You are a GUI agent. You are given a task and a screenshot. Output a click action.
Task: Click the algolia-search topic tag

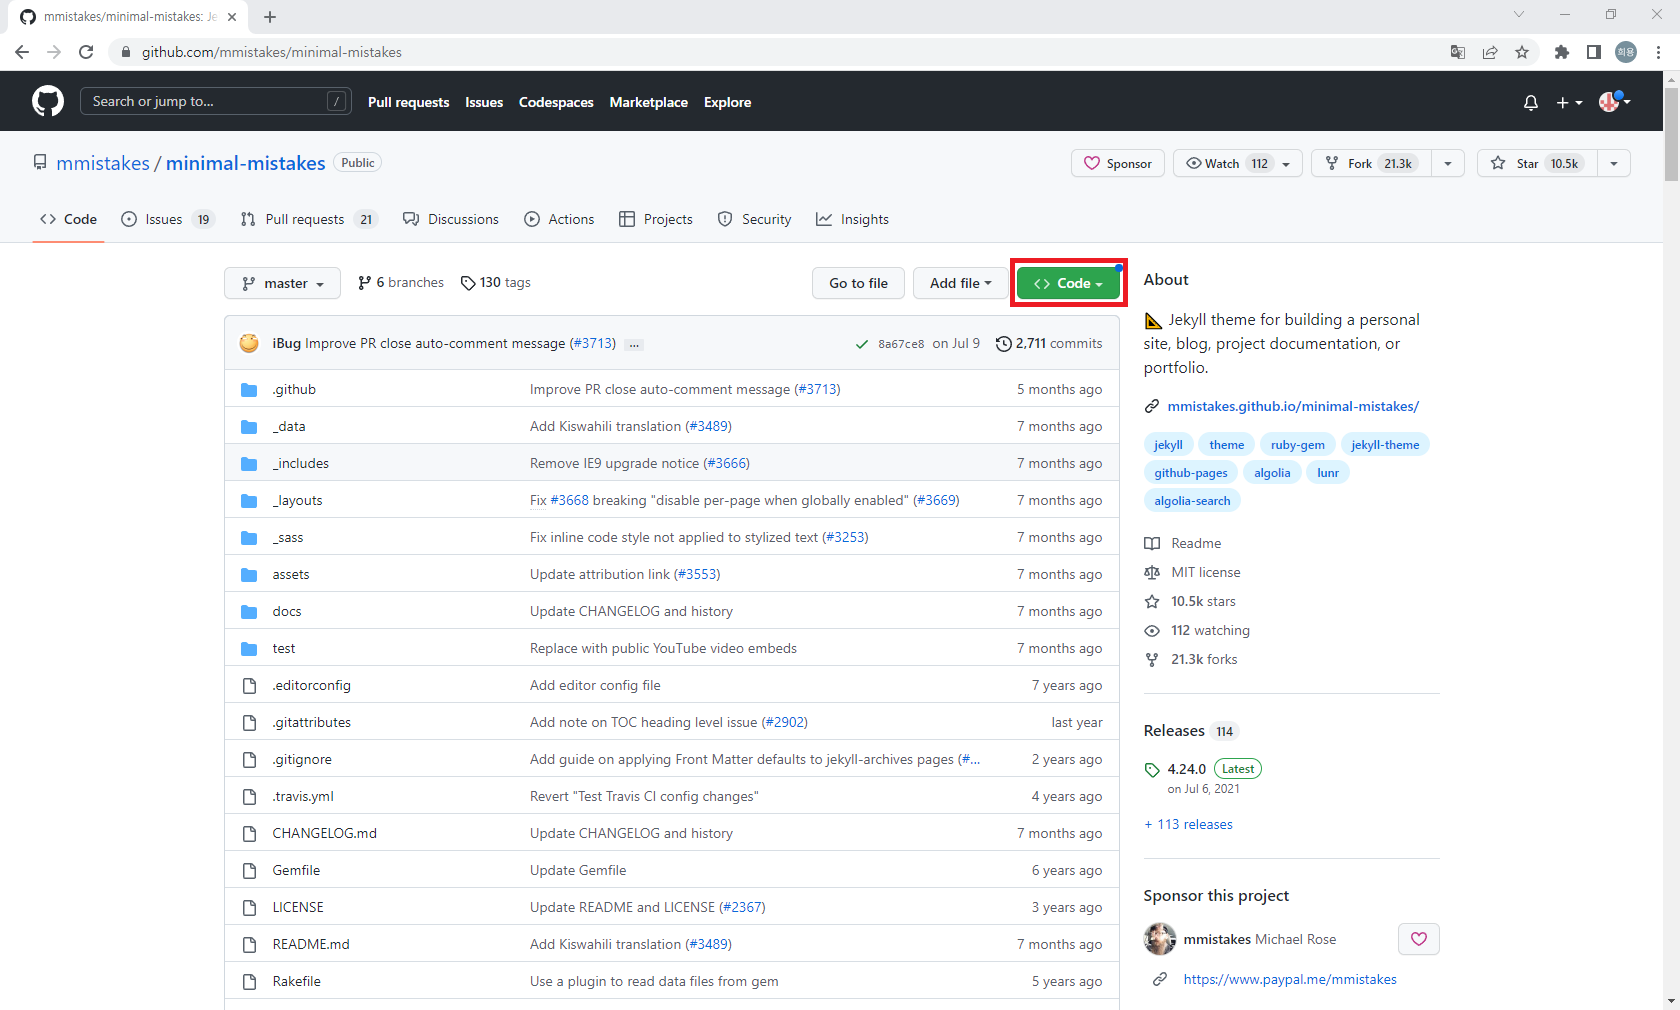click(1192, 501)
